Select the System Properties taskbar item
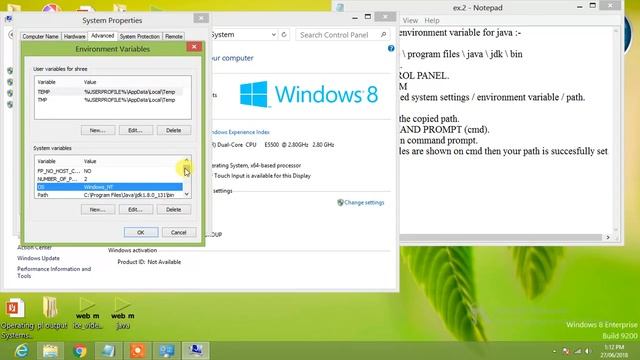The height and width of the screenshot is (360, 640). 196,351
